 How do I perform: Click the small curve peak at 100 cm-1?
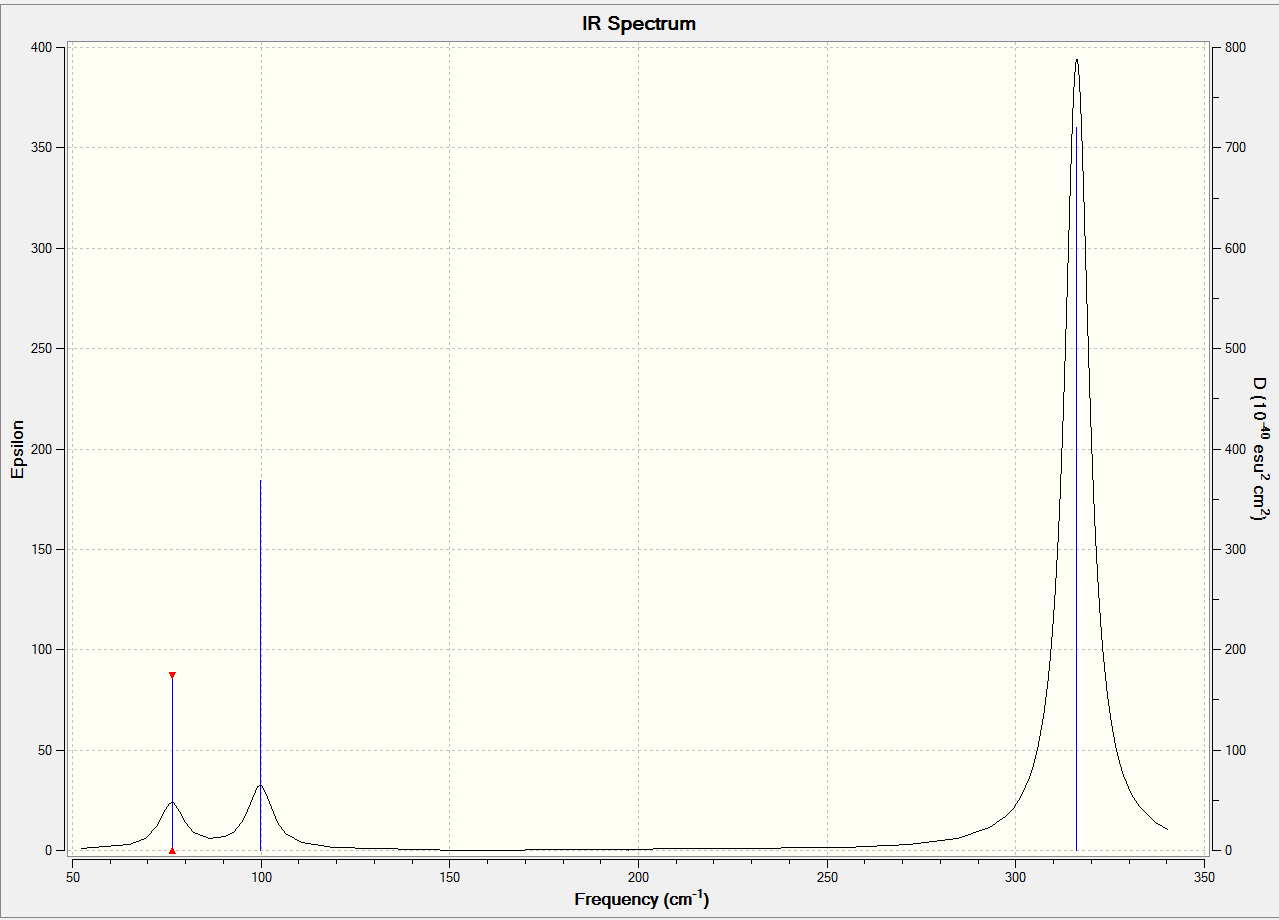[260, 786]
